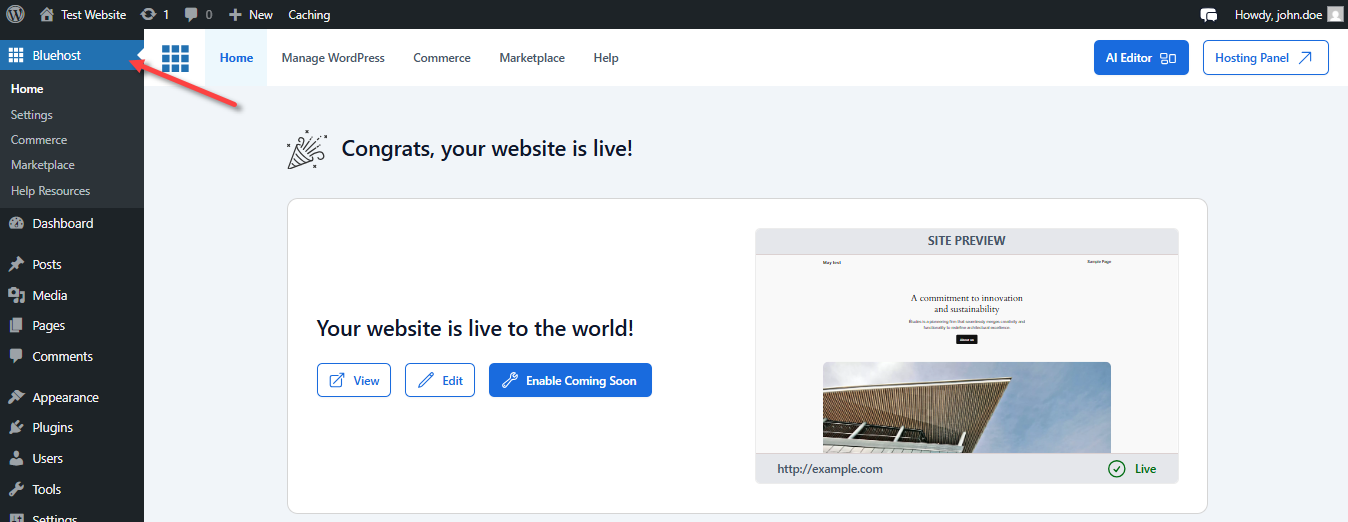Open Commerce in the sidebar submenu
This screenshot has height=522, width=1348.
click(x=39, y=140)
